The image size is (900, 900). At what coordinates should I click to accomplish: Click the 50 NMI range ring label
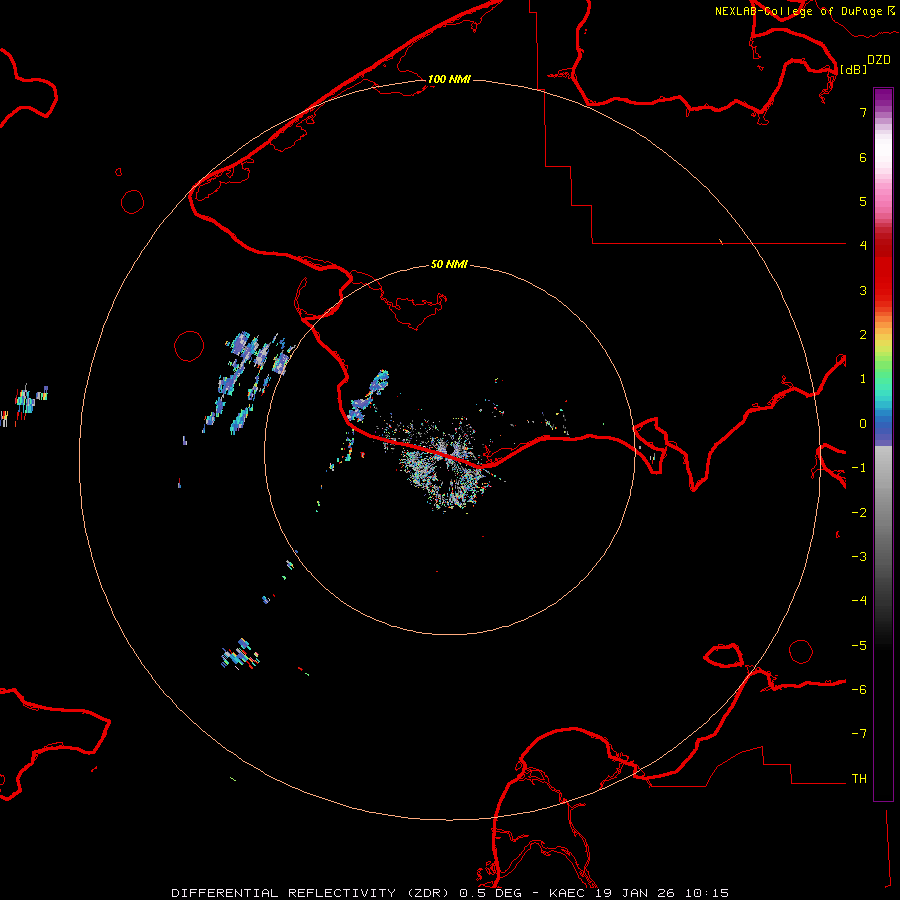pyautogui.click(x=449, y=264)
